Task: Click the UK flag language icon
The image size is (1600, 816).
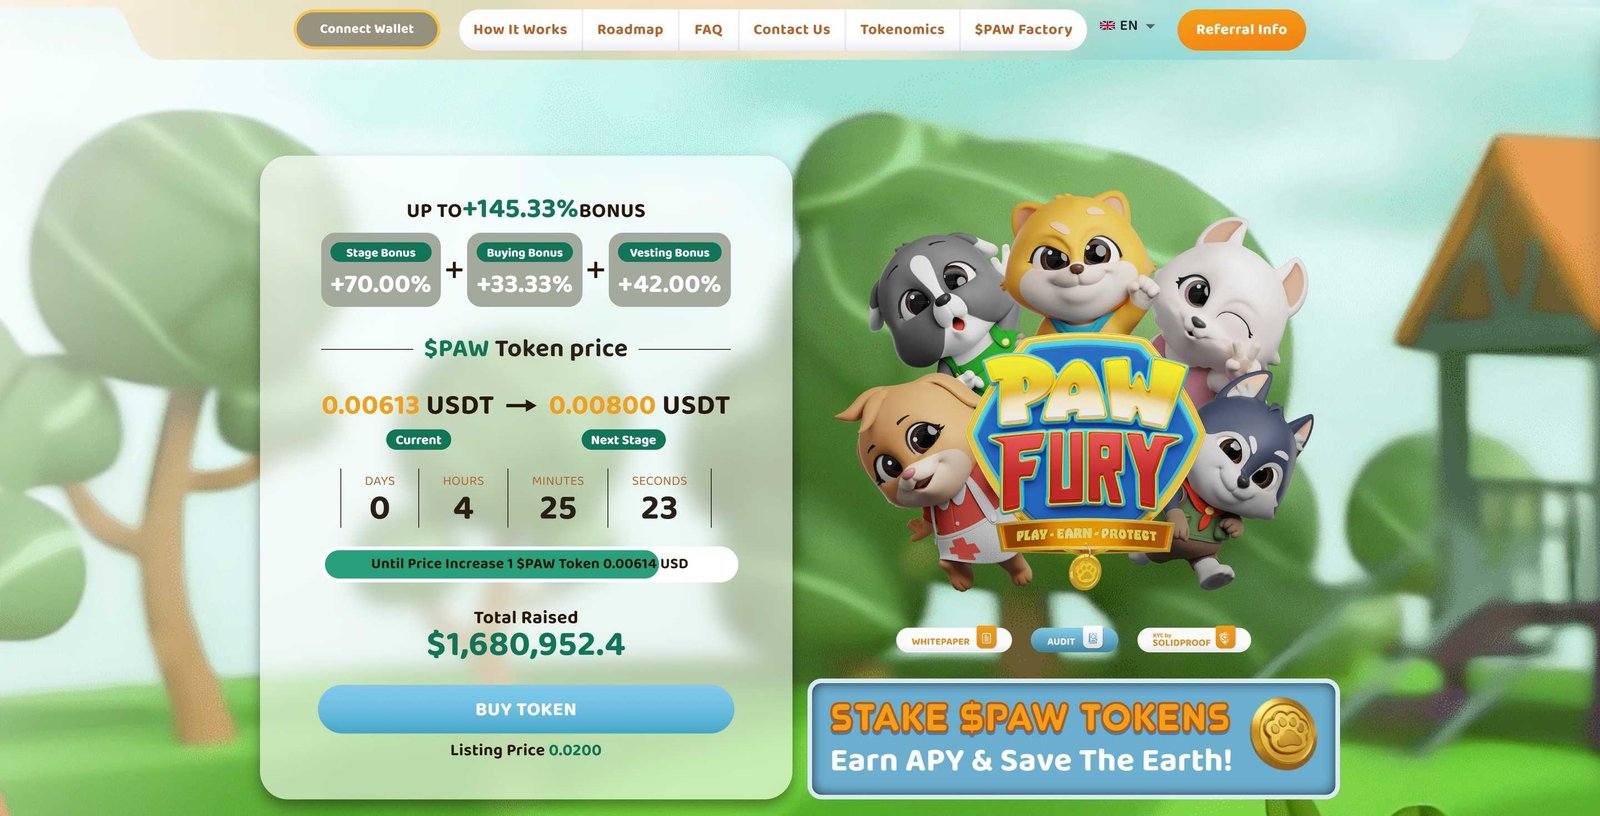Action: click(x=1107, y=26)
